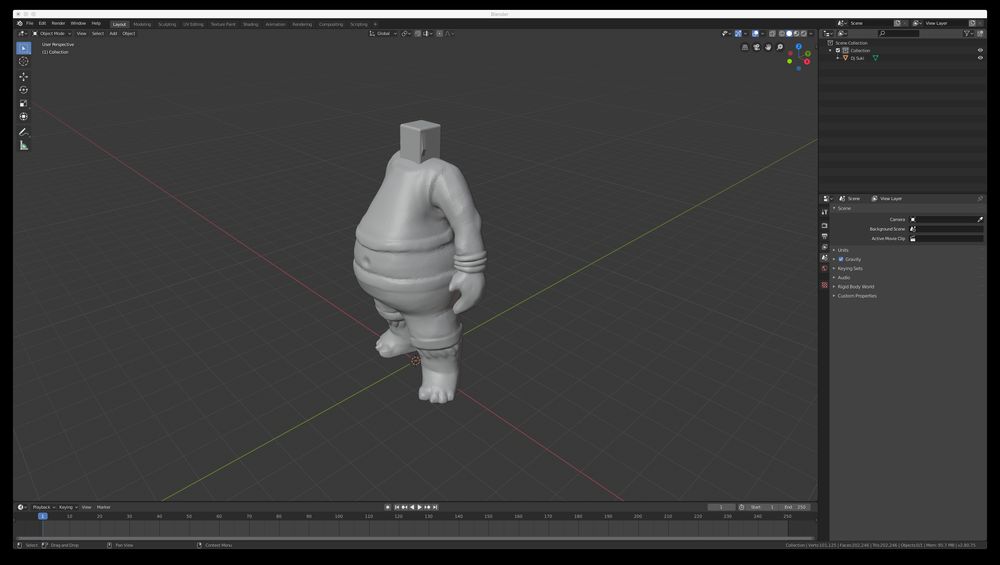The height and width of the screenshot is (565, 1000).
Task: Click the Camera eyedropper icon
Action: tap(980, 219)
